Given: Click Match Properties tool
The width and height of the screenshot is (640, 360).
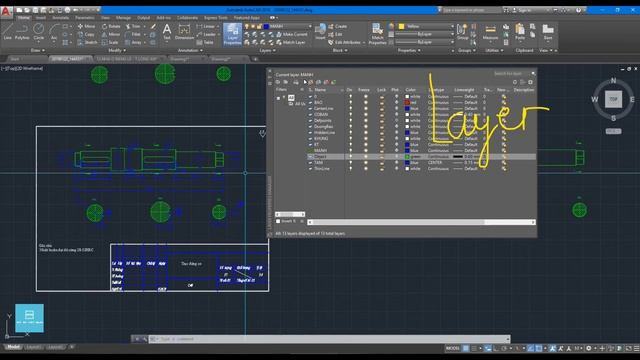Looking at the screenshot, I should (377, 33).
